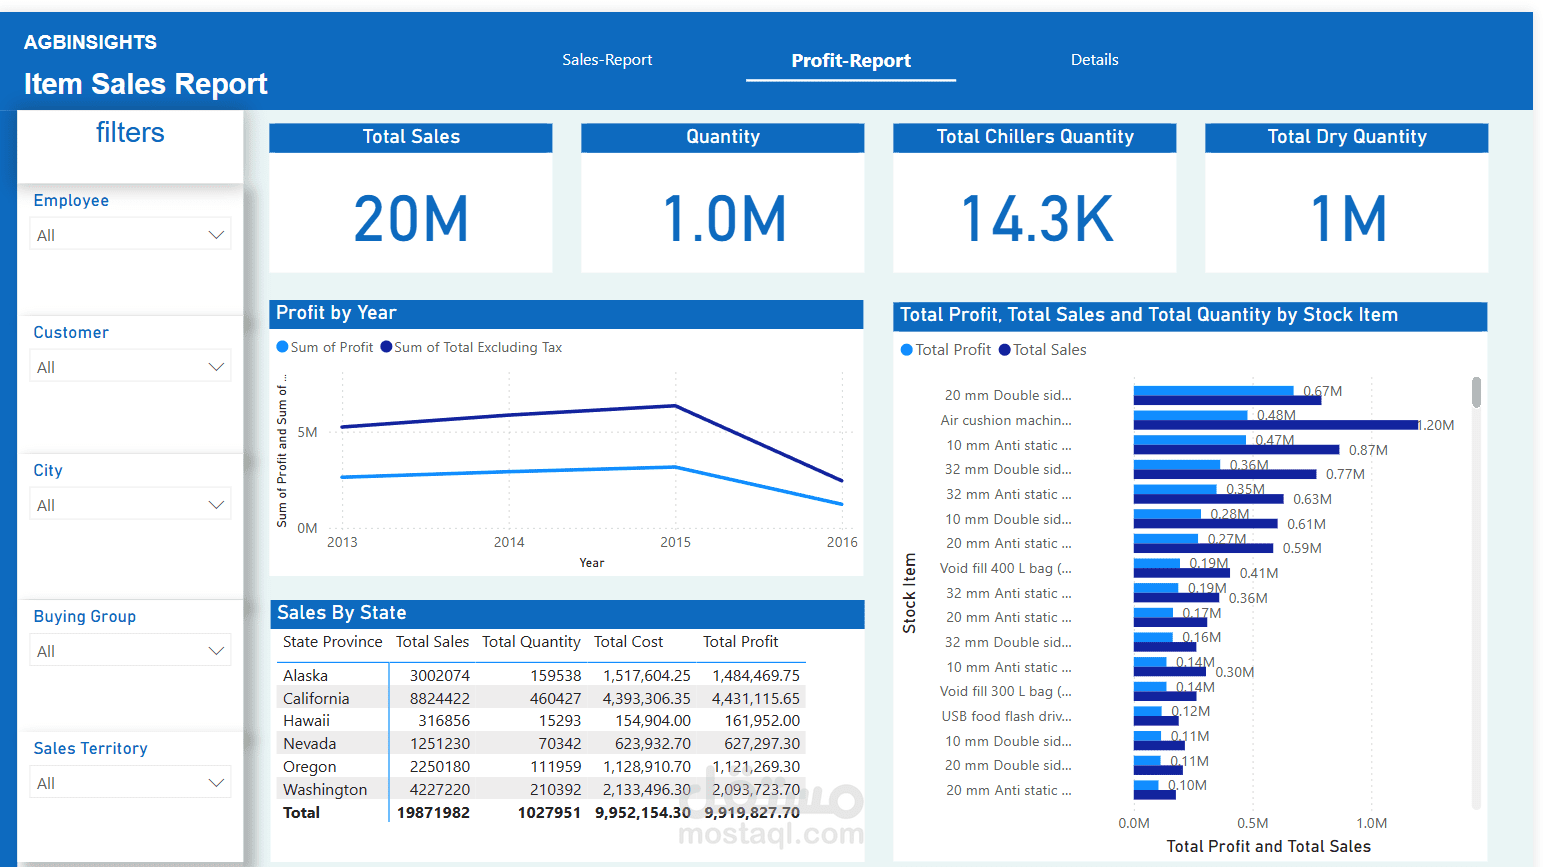Switch to the Profit-Report tab
Image resolution: width=1543 pixels, height=867 pixels.
(851, 61)
